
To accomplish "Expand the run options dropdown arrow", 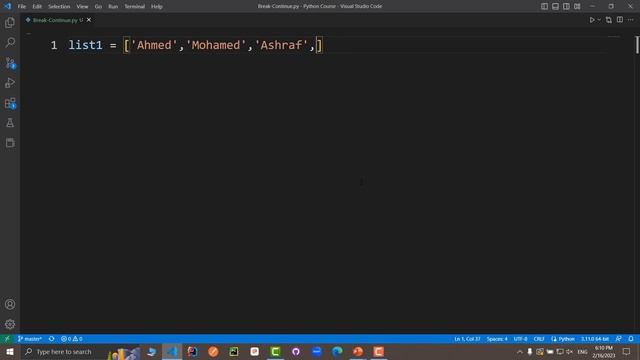I will [x=599, y=20].
